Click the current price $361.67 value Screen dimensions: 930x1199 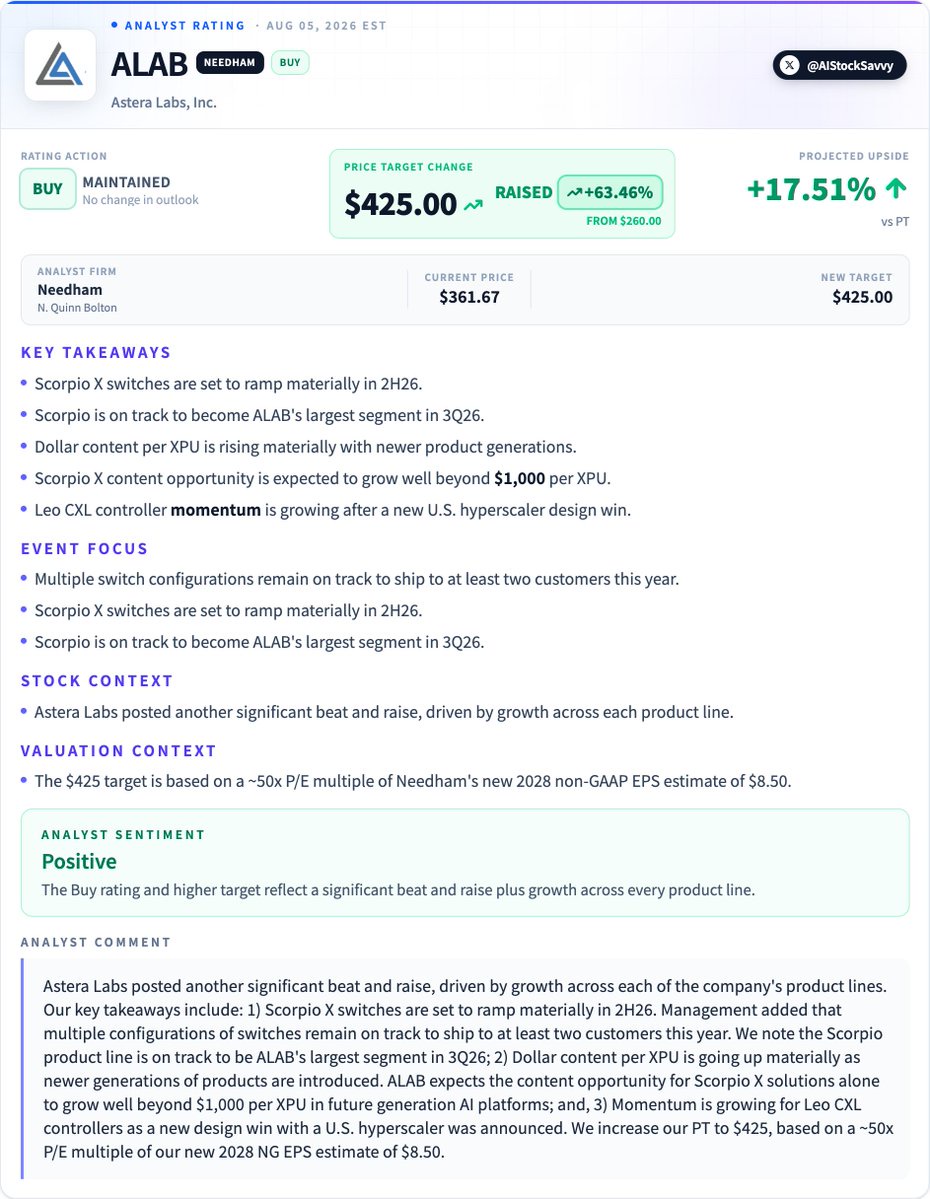[469, 297]
